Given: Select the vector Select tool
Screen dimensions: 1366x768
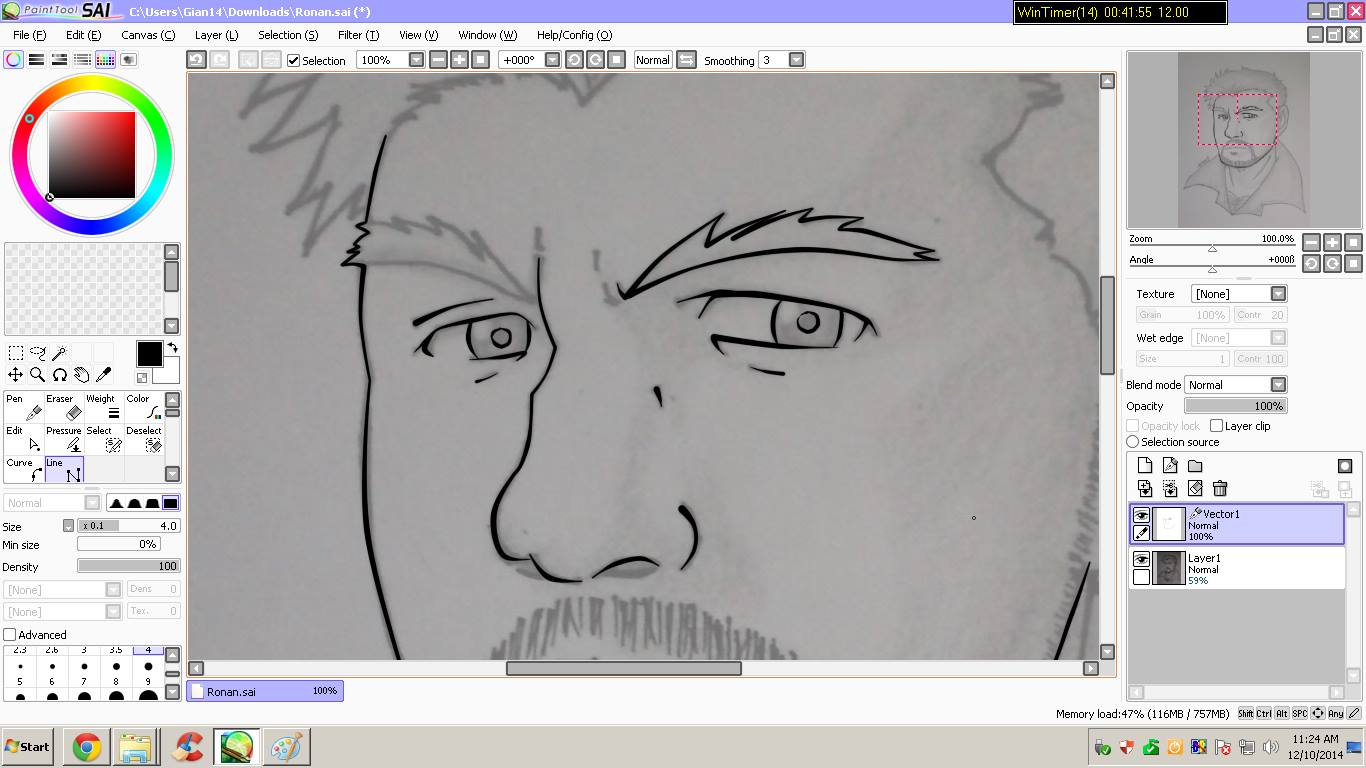Looking at the screenshot, I should coord(104,439).
